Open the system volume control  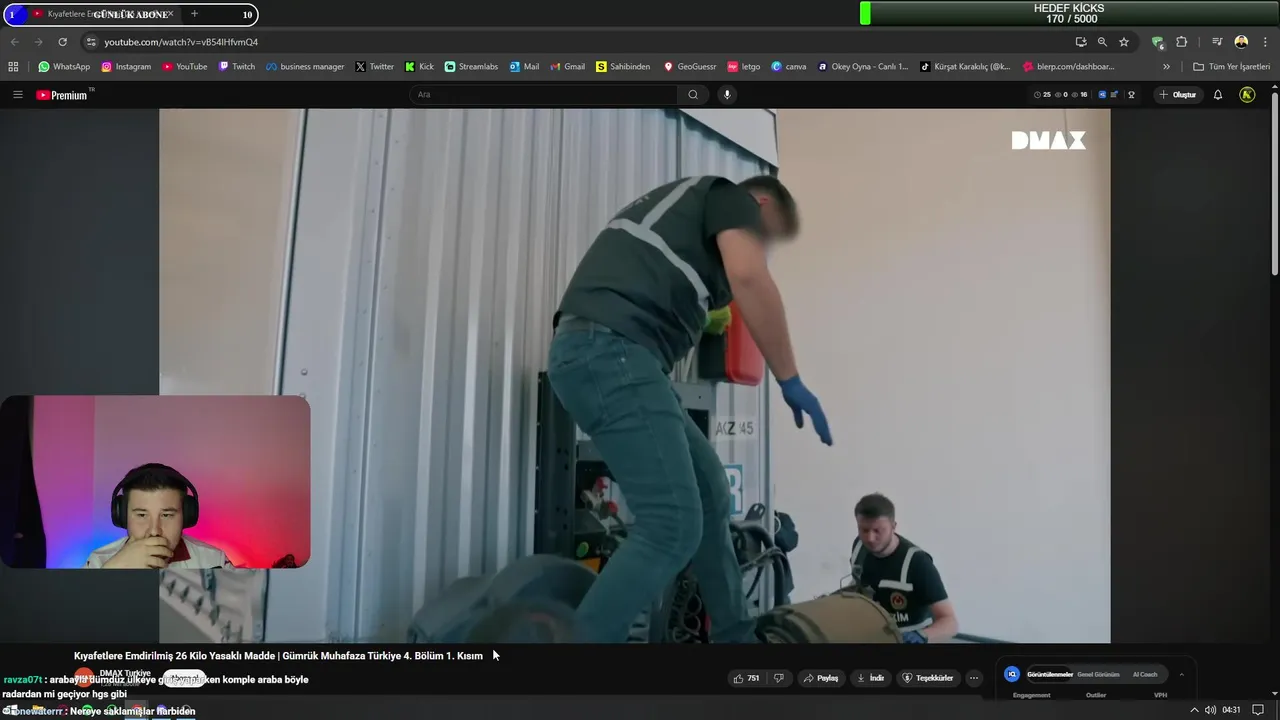(x=1211, y=710)
